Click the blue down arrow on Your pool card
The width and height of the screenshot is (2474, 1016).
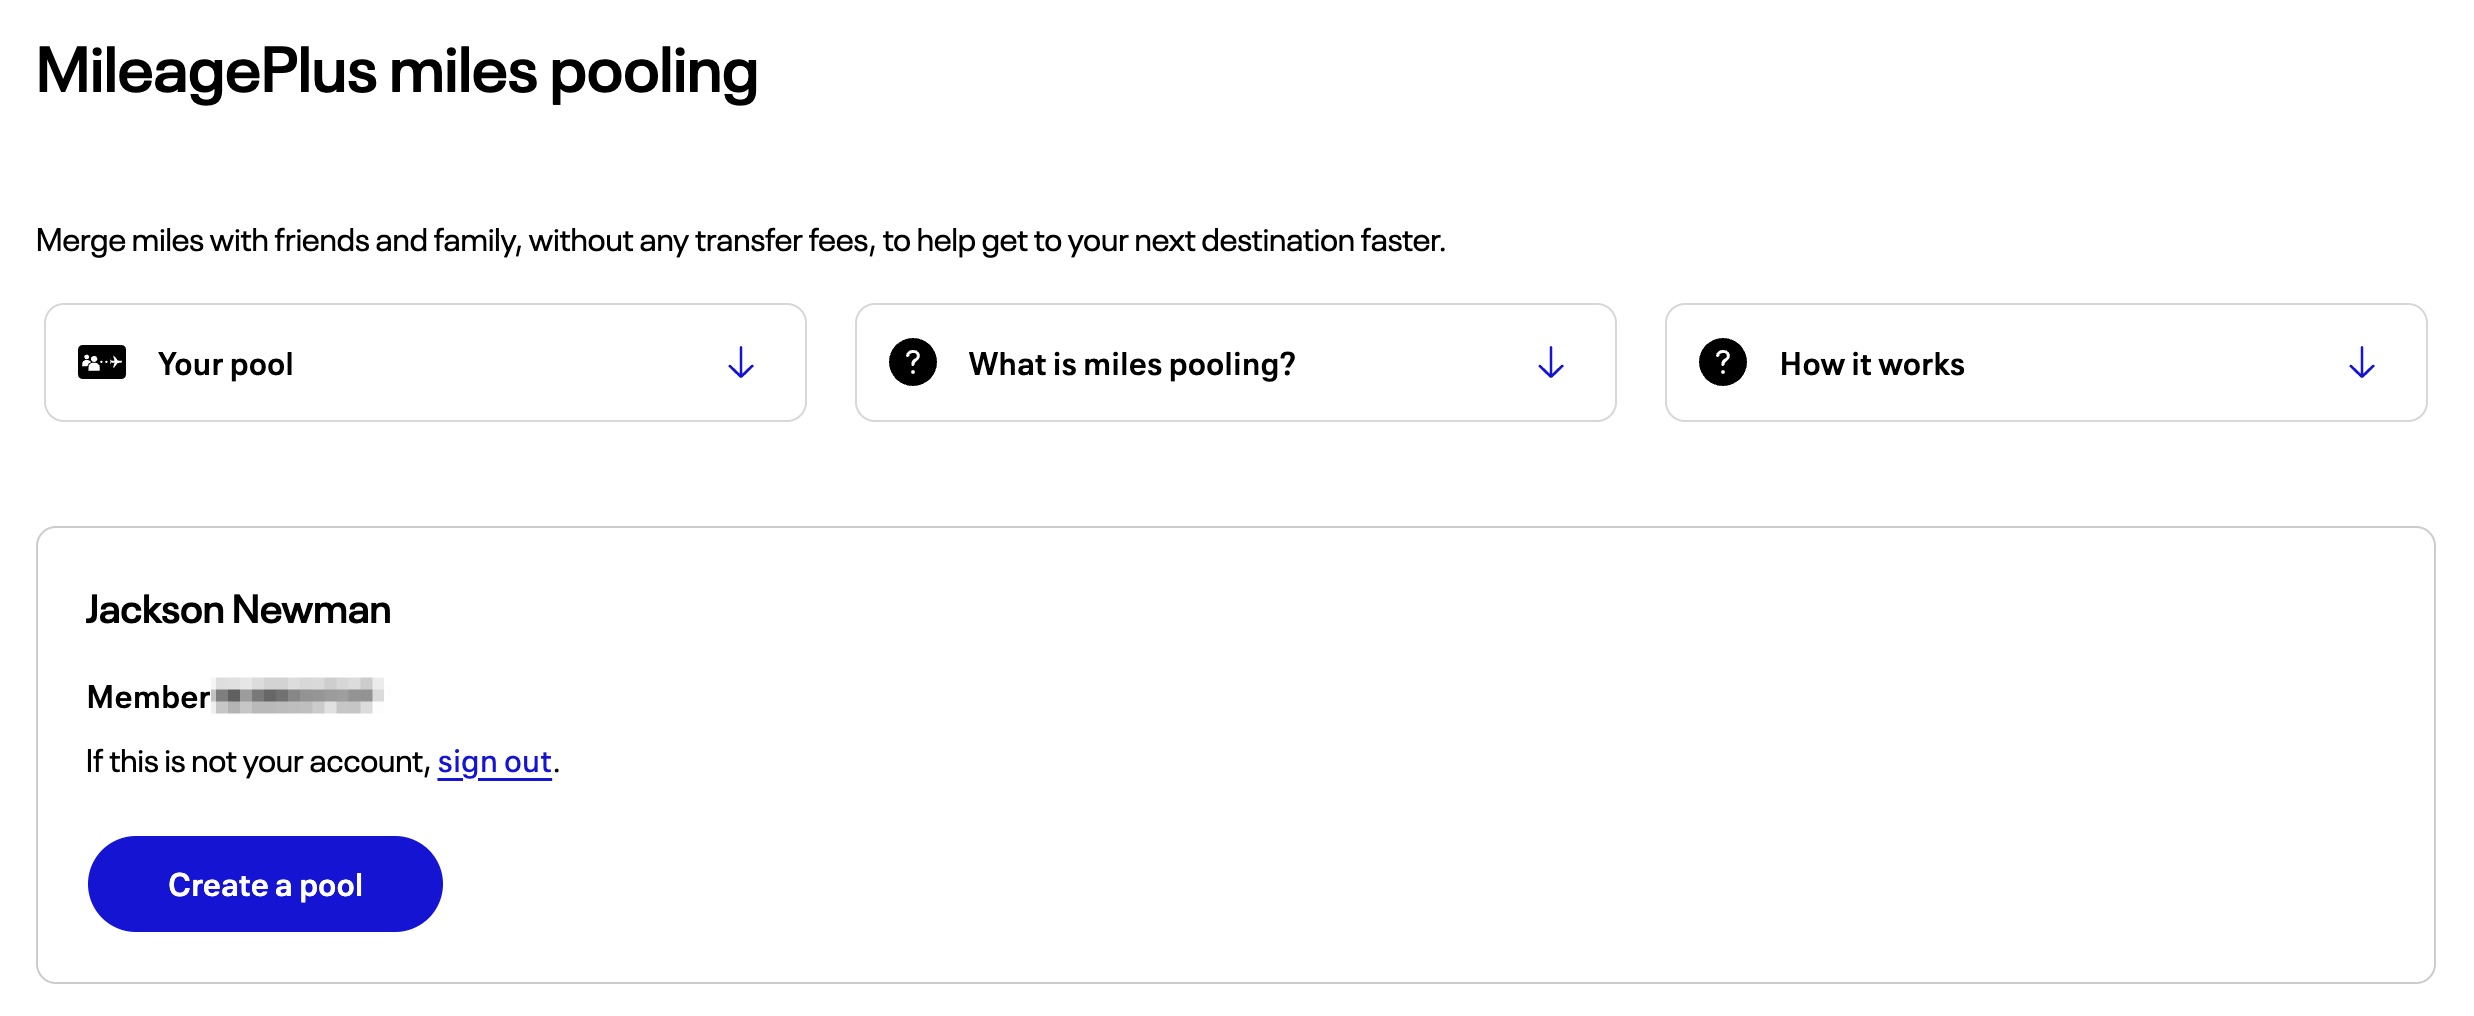click(x=740, y=362)
